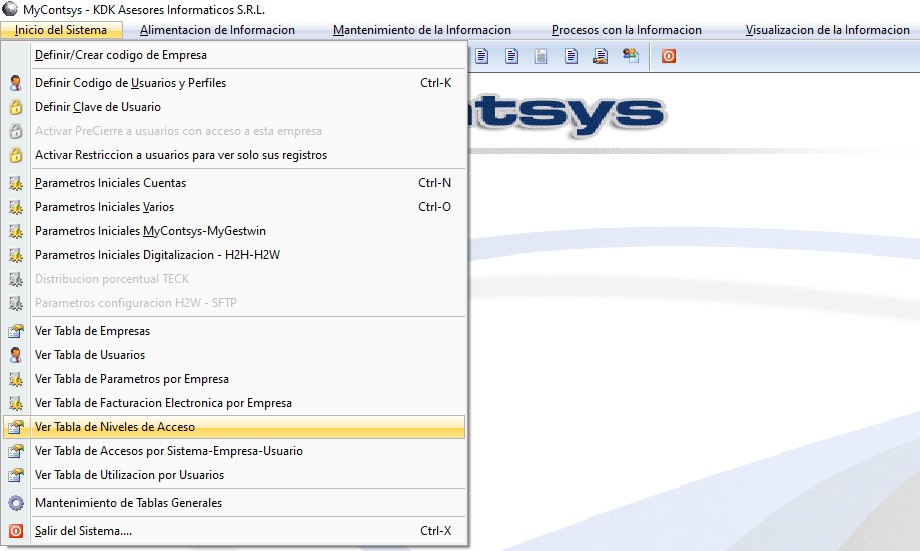Select Definir/Crear codigo de Empresa
Image resolution: width=920 pixels, height=551 pixels.
click(121, 55)
